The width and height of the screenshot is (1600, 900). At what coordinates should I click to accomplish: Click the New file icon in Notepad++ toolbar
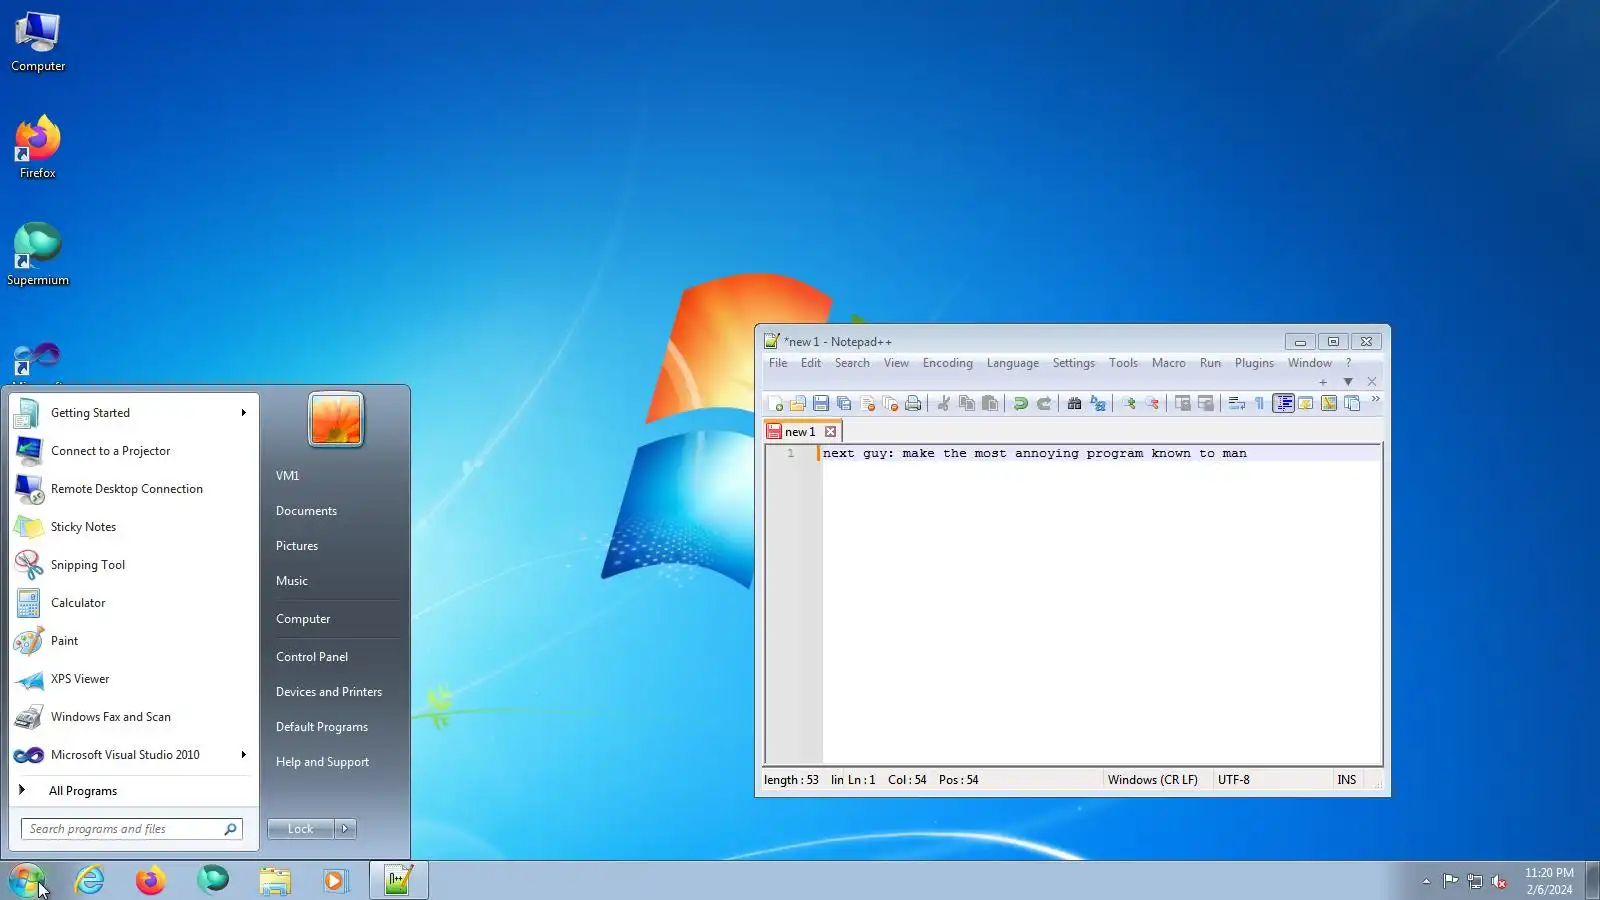(x=775, y=403)
